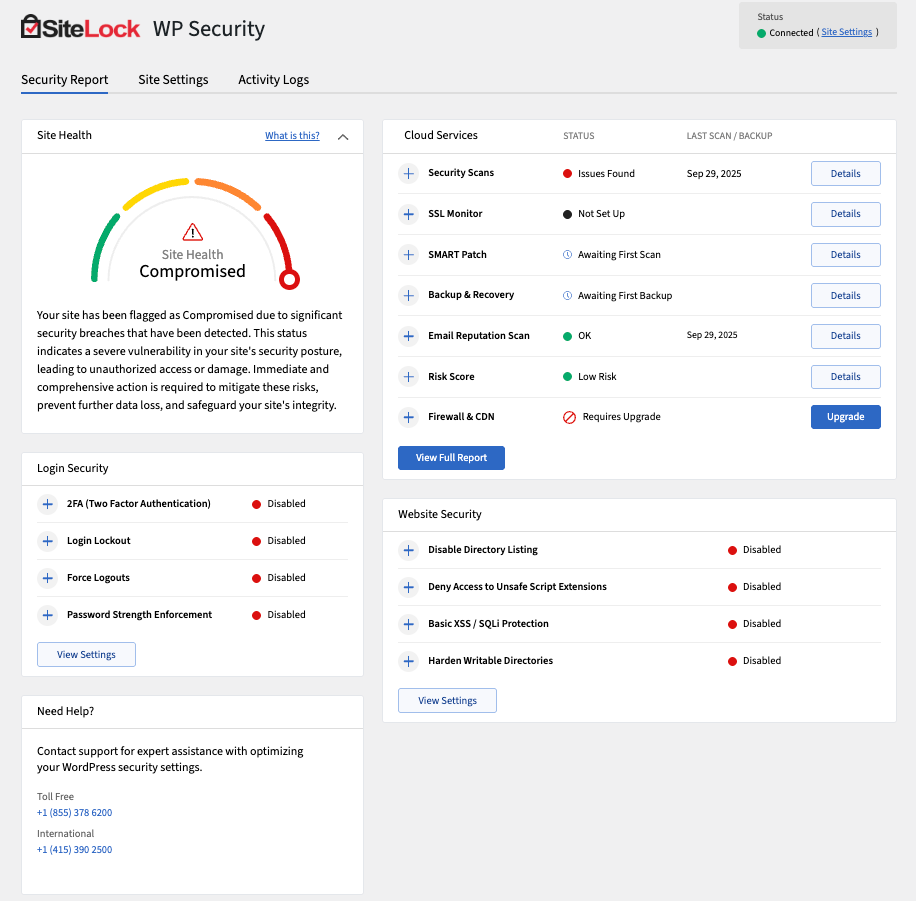916x901 pixels.
Task: Click green Low Risk status dot
Action: [567, 377]
